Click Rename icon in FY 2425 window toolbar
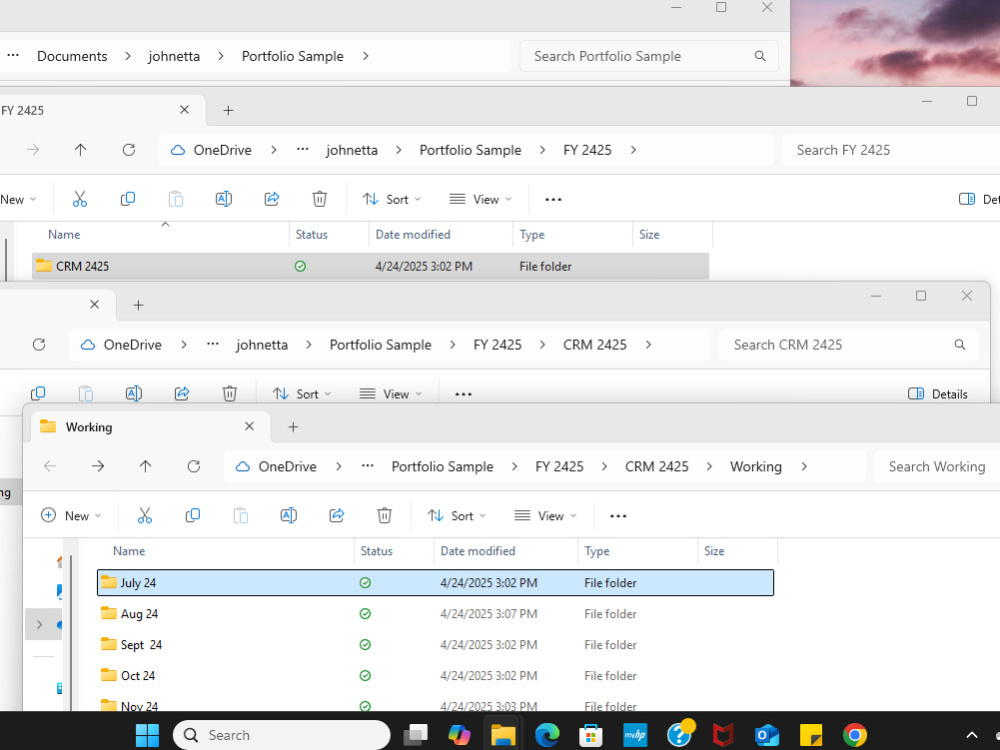Viewport: 1000px width, 750px height. click(x=224, y=199)
